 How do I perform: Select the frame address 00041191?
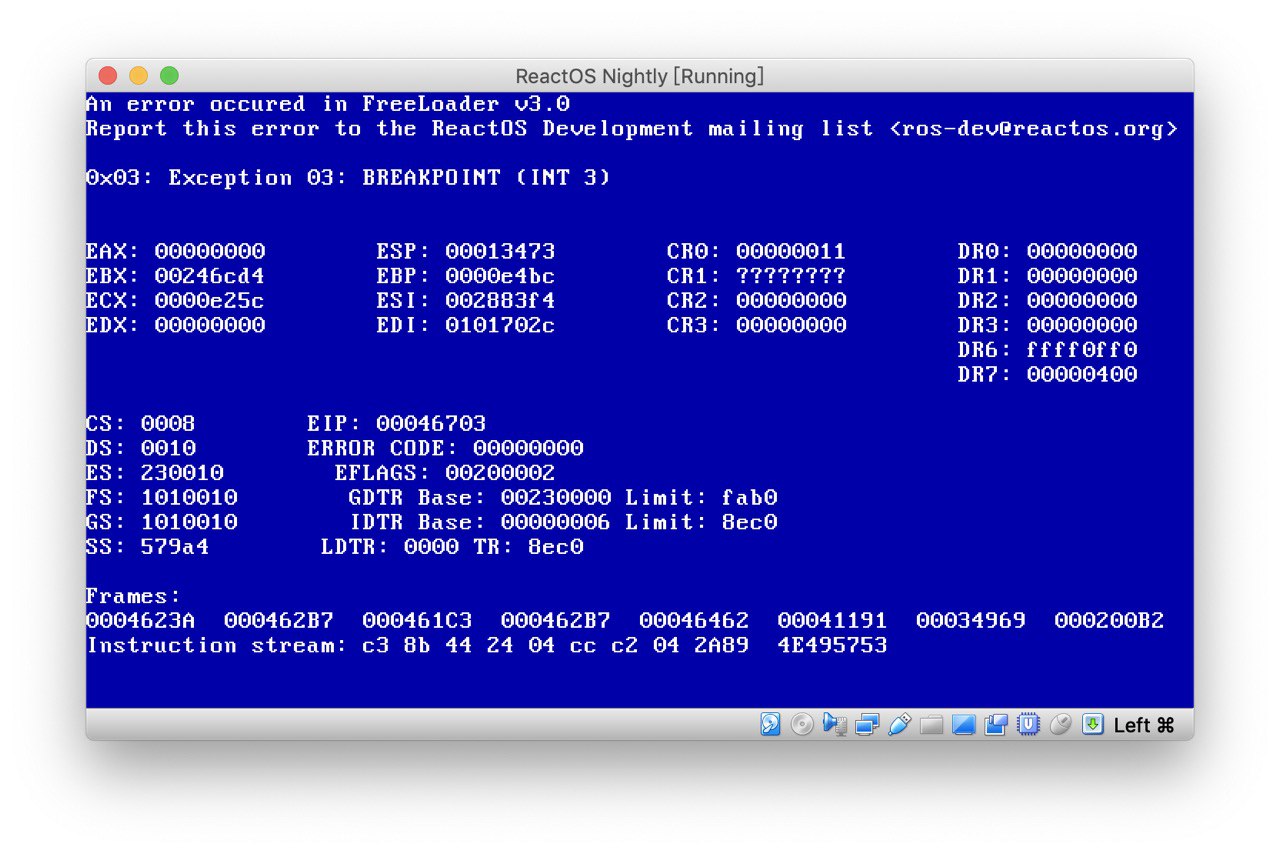pos(832,620)
